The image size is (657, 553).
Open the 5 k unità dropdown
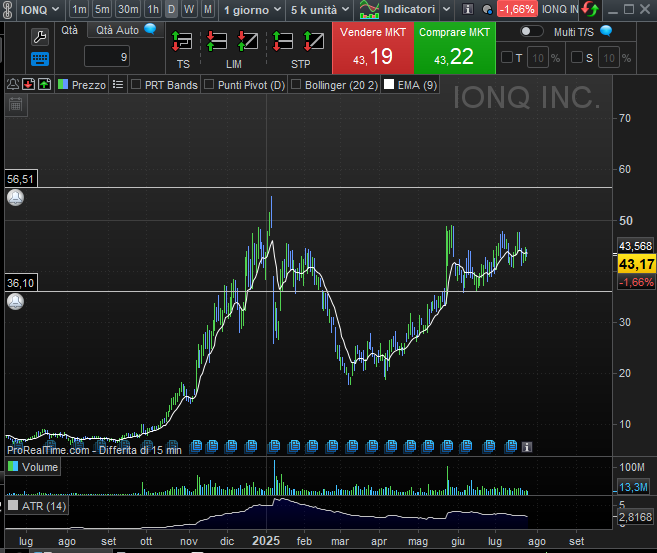pyautogui.click(x=319, y=9)
